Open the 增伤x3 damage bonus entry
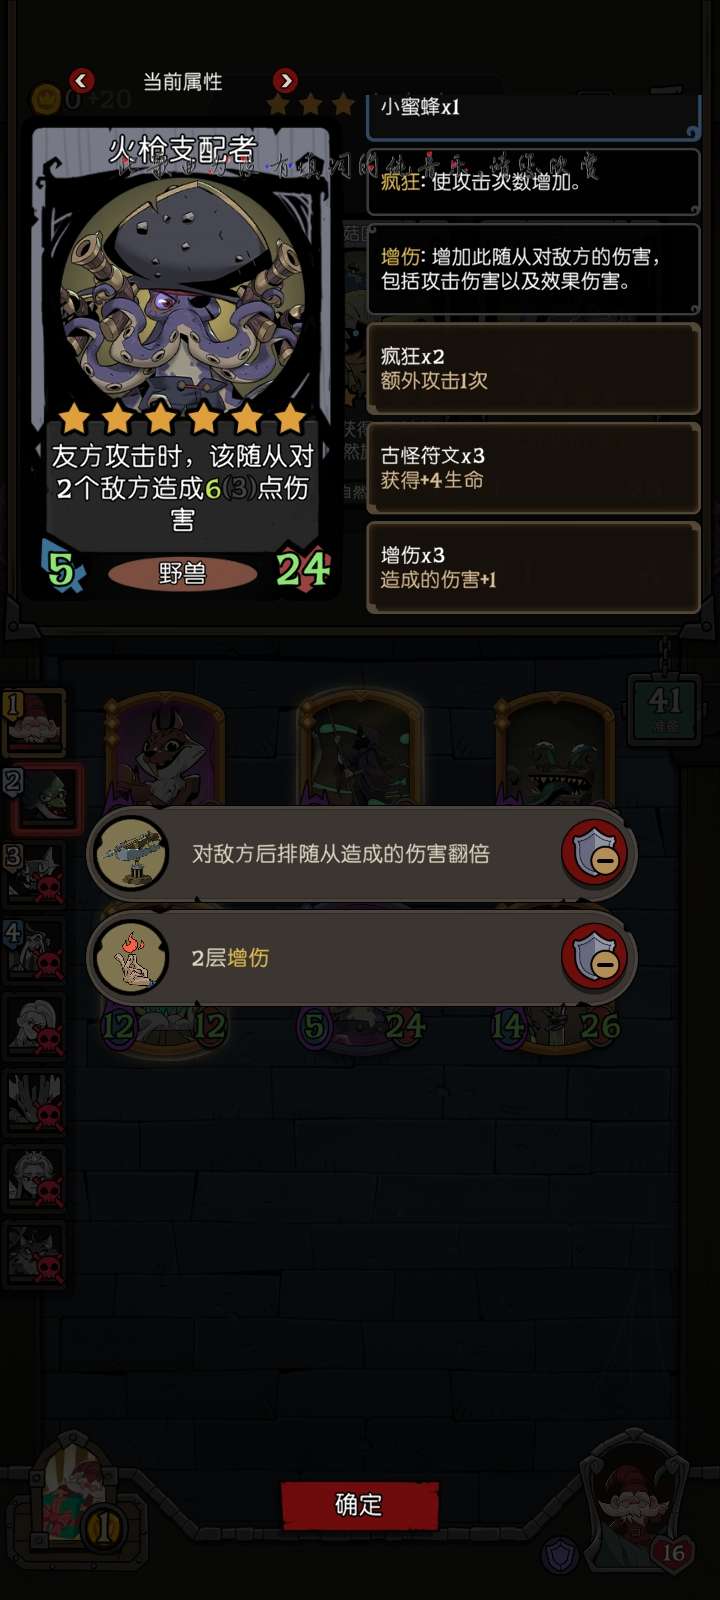 coord(533,567)
